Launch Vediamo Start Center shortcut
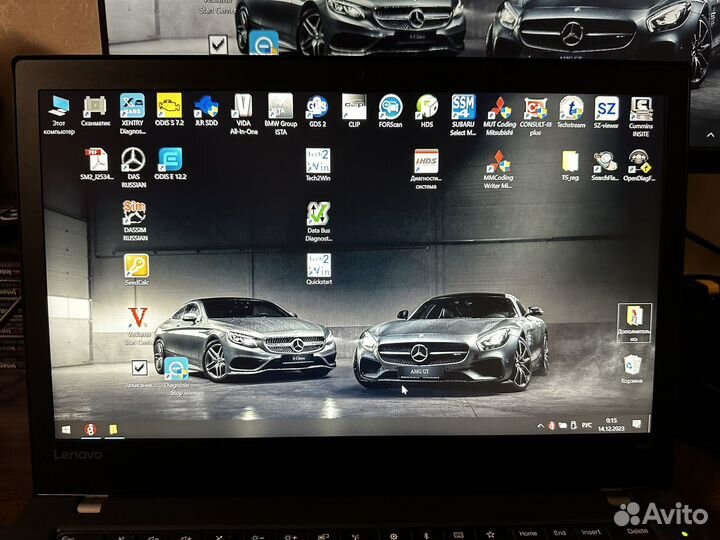The width and height of the screenshot is (720, 540). point(138,326)
